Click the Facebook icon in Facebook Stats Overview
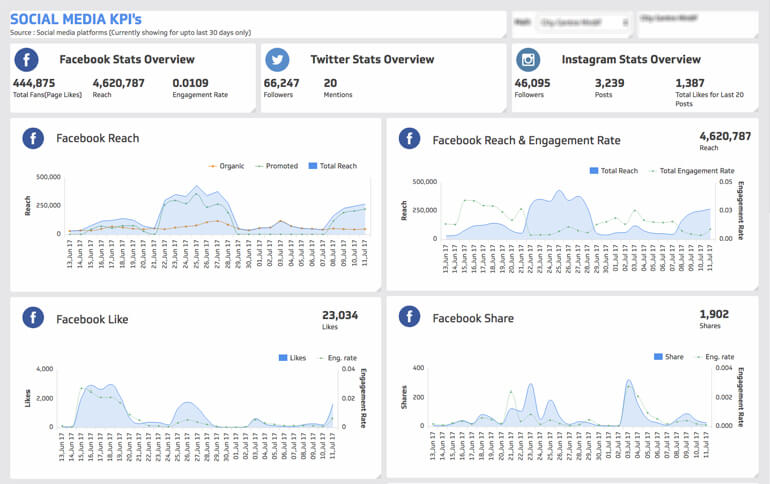This screenshot has height=484, width=770. coord(26,60)
